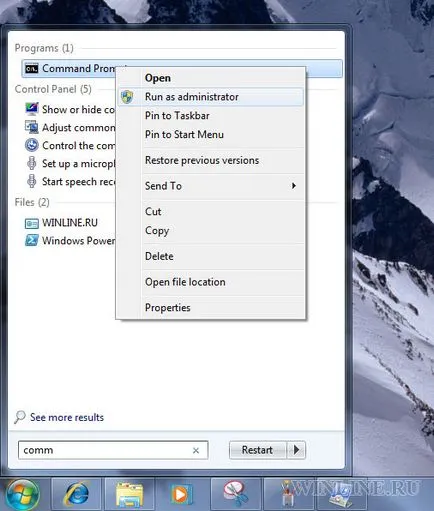Launch Internet Explorer from the taskbar

click(77, 494)
